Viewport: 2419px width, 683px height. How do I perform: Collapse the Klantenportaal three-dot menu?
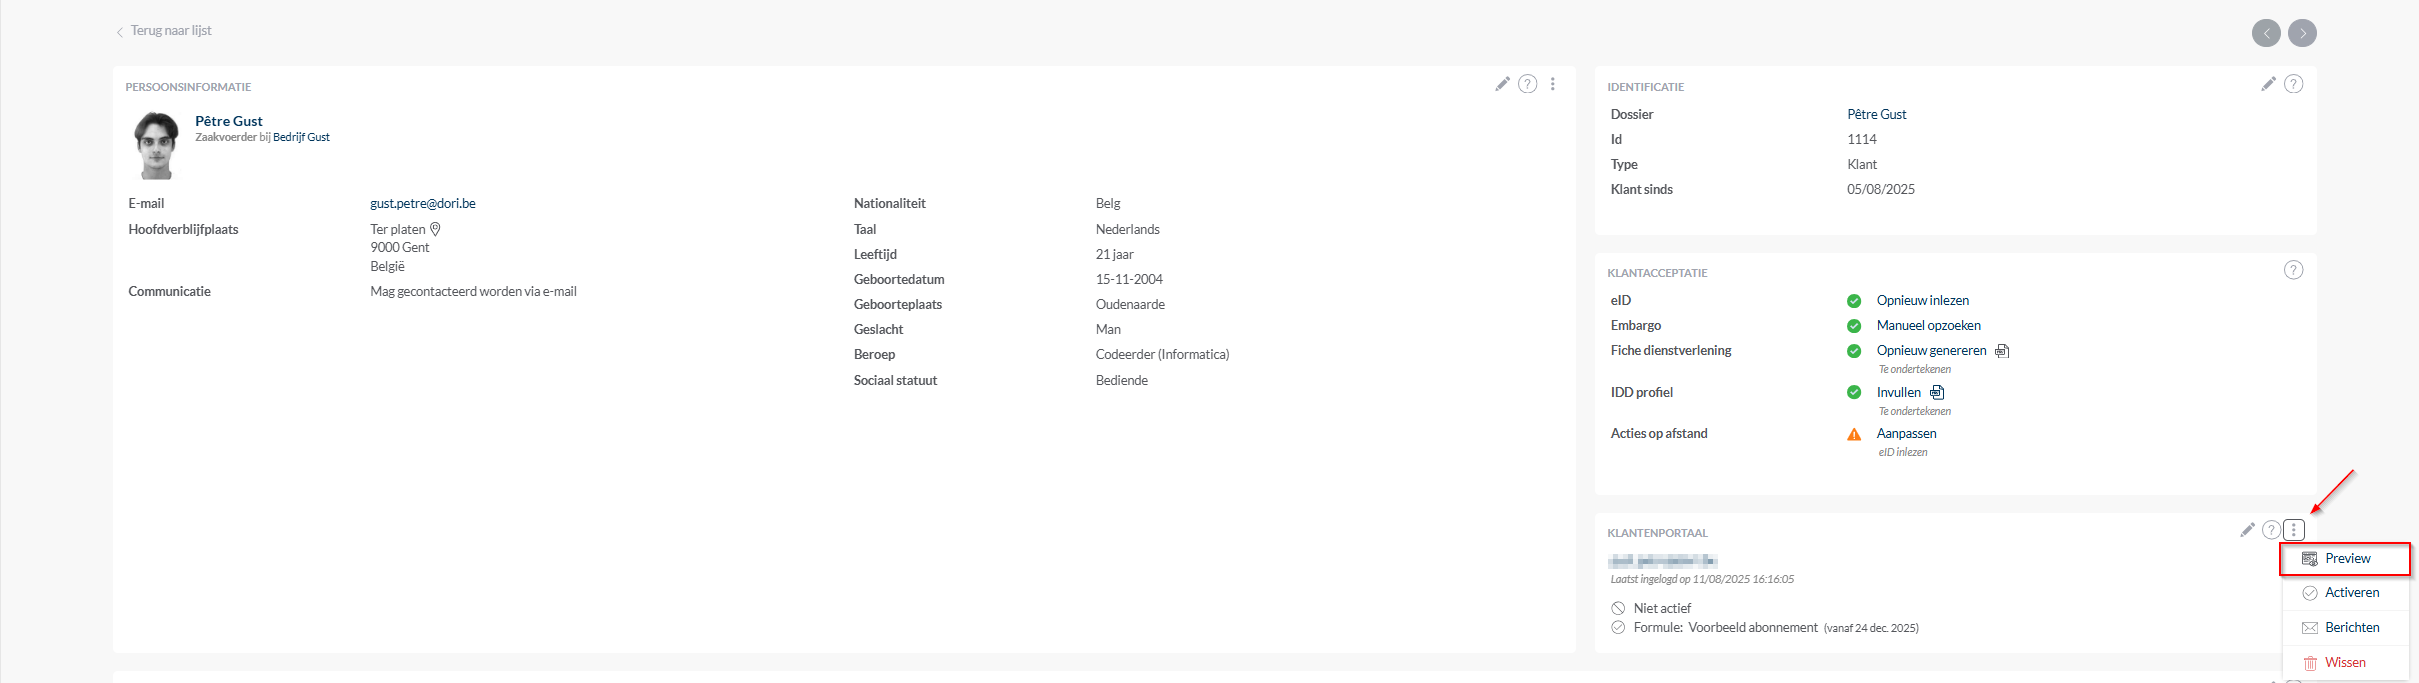click(x=2294, y=530)
